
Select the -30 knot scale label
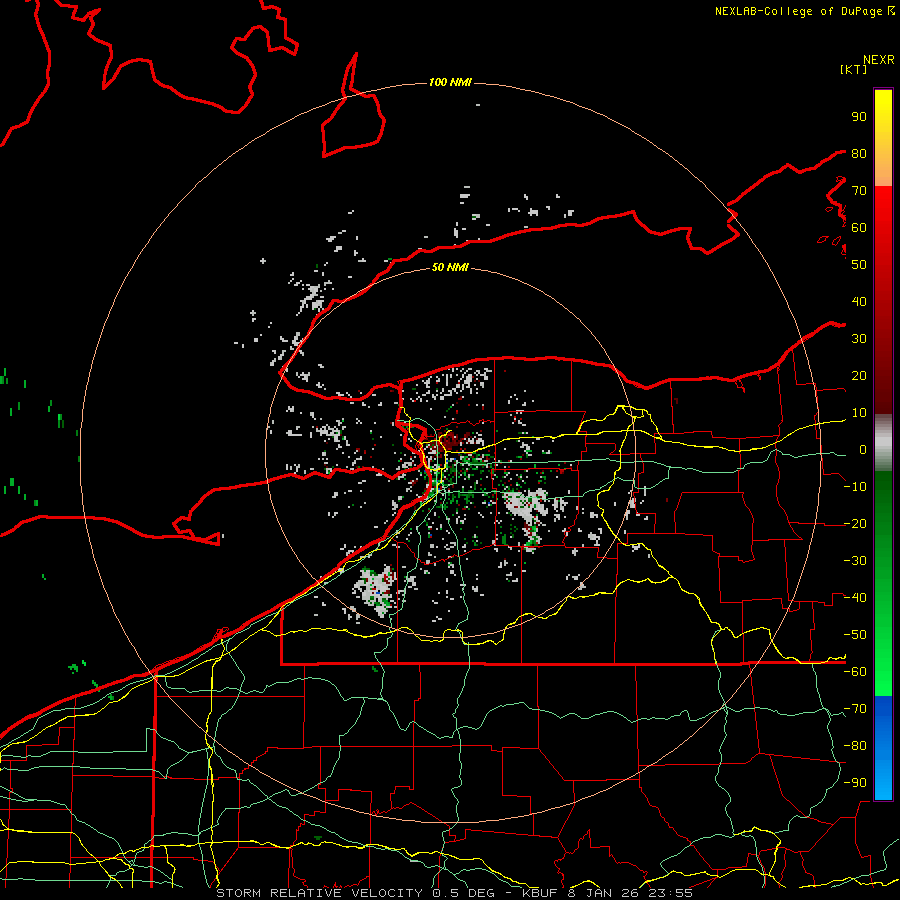[x=855, y=561]
